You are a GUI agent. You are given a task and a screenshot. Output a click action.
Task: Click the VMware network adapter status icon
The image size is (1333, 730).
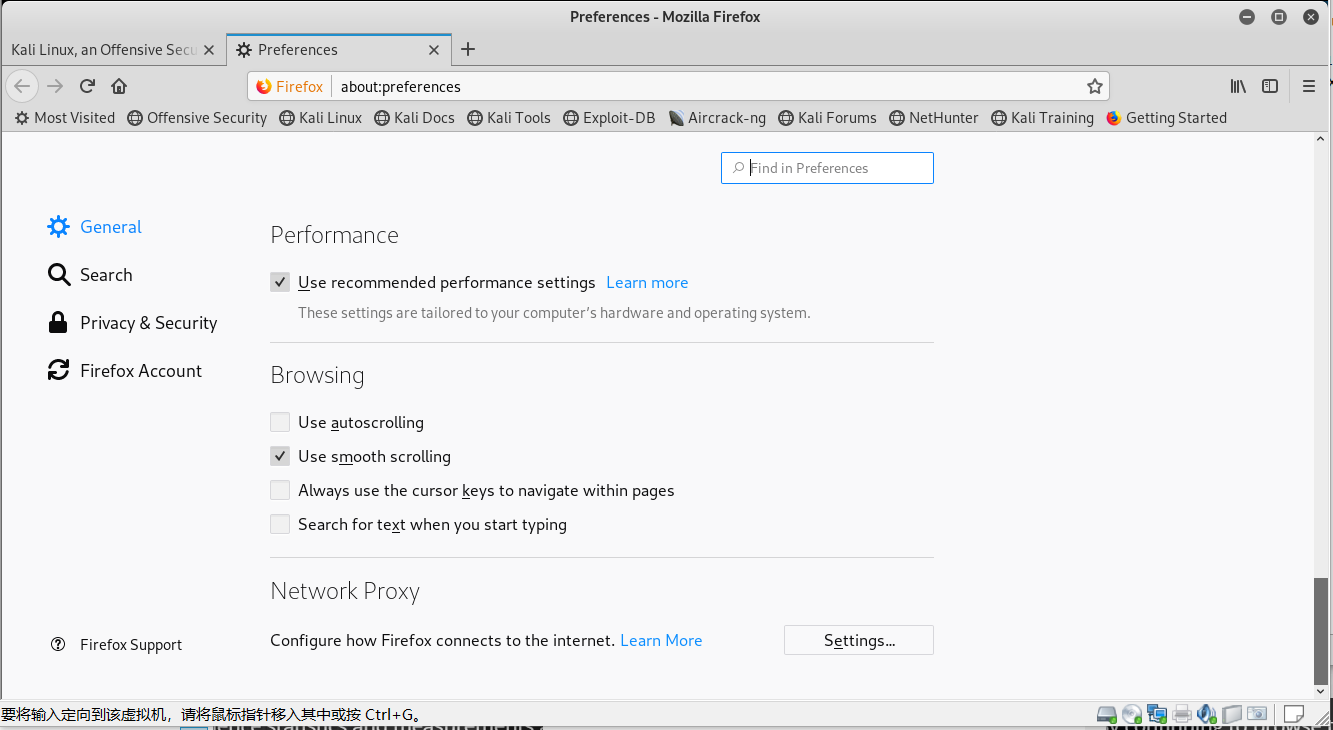[x=1157, y=714]
